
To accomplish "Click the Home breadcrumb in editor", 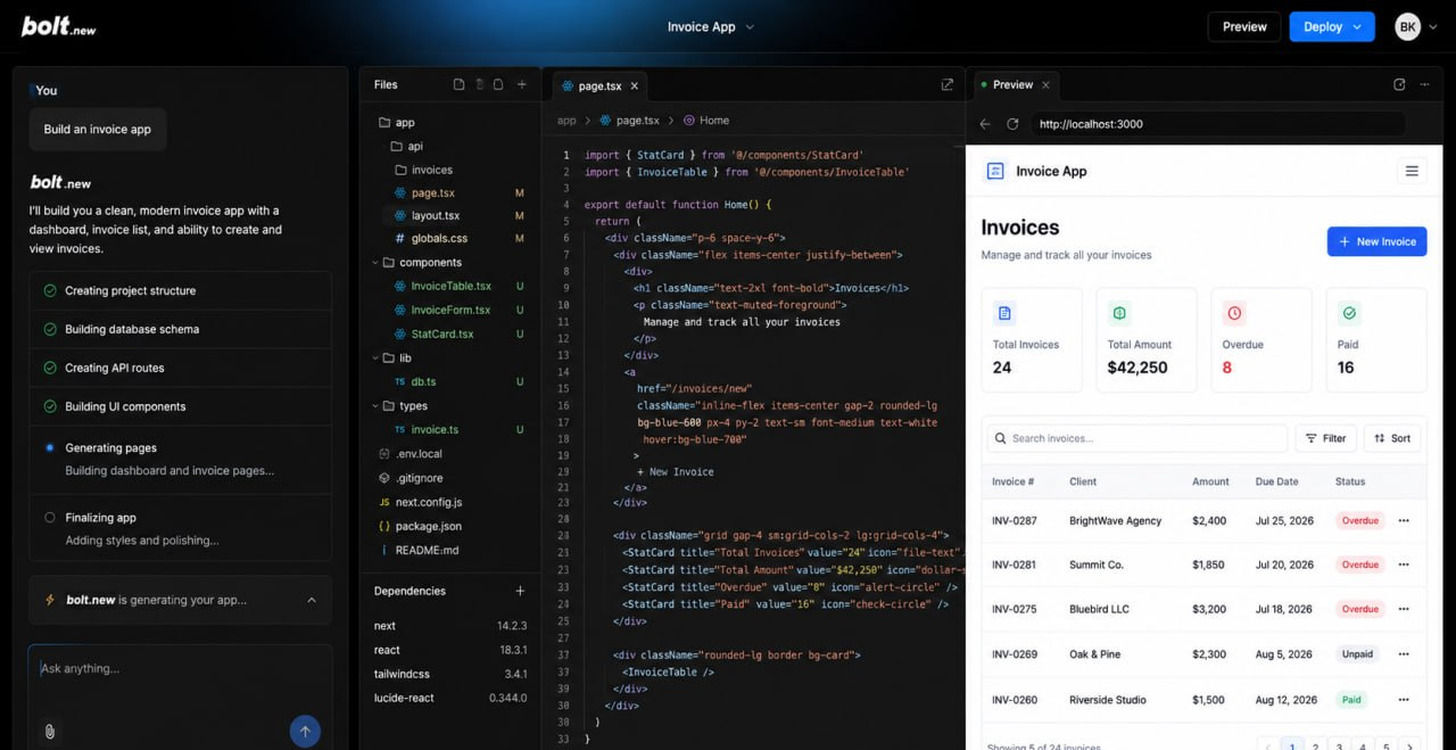I will (706, 120).
